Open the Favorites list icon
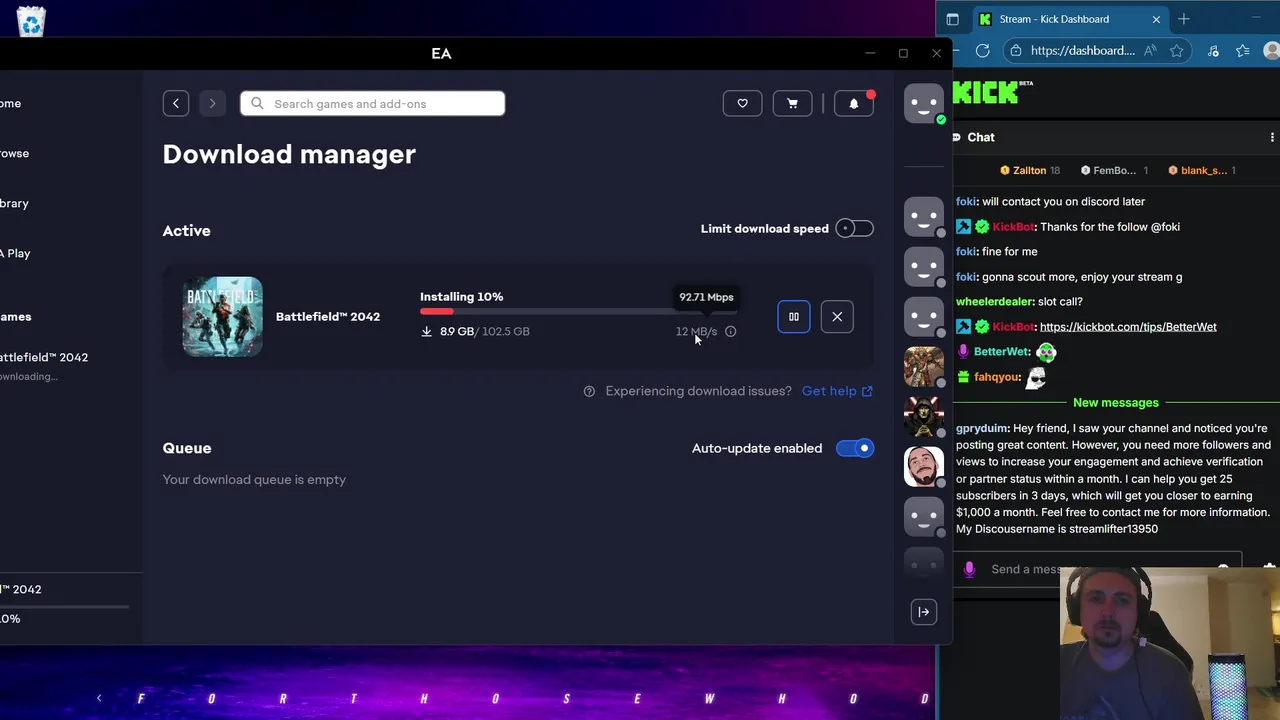 (x=1243, y=50)
